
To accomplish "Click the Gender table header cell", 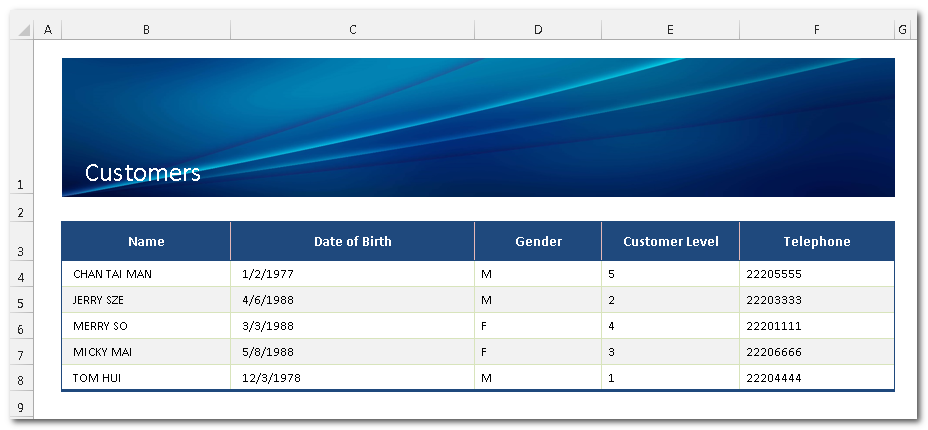I will tap(538, 241).
